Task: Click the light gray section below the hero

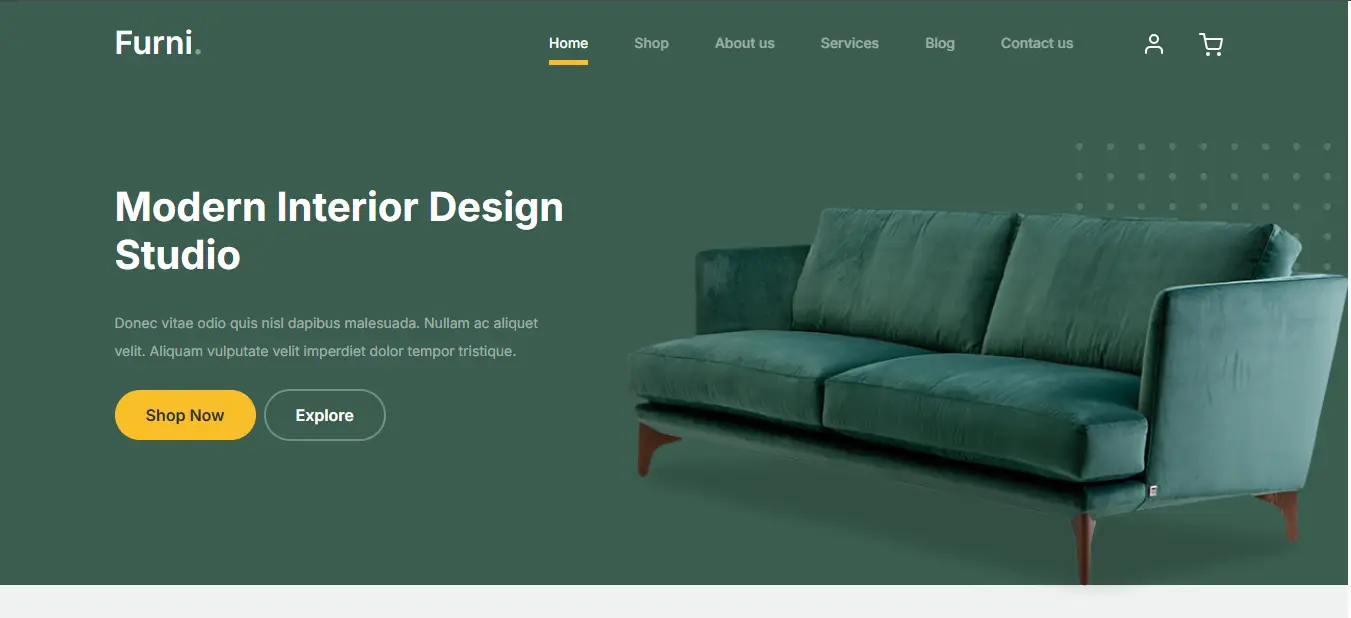Action: point(675,601)
